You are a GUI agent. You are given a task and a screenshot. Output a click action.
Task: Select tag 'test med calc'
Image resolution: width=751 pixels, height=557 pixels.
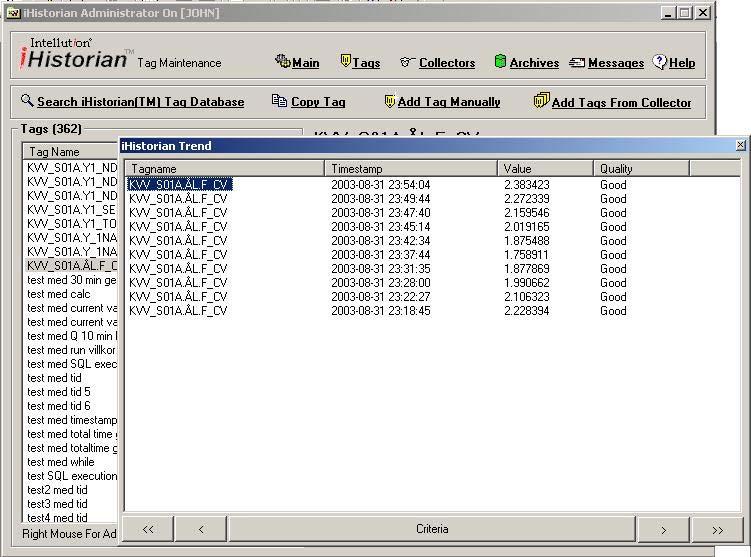58,294
